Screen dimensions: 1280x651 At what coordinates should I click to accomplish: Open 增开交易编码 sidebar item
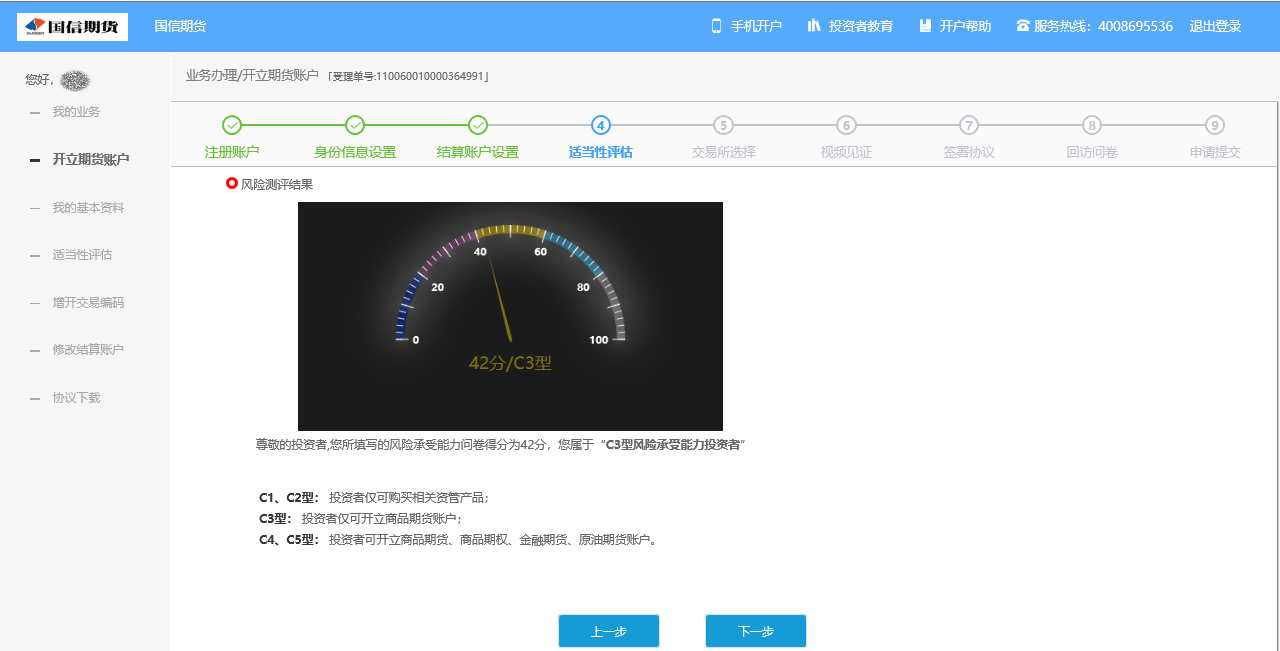[x=88, y=303]
